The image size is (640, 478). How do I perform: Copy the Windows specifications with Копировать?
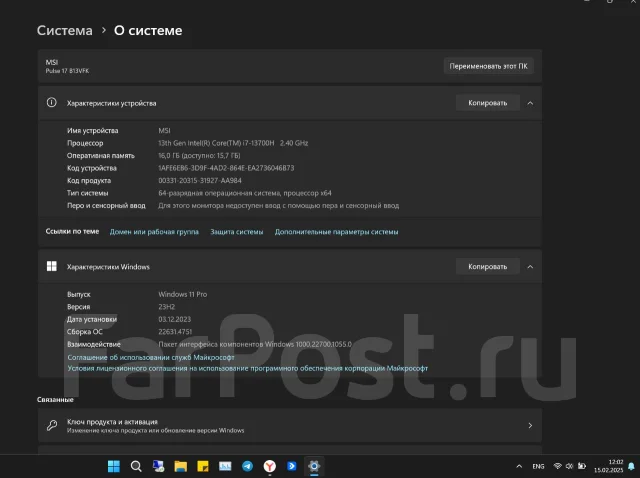click(488, 267)
